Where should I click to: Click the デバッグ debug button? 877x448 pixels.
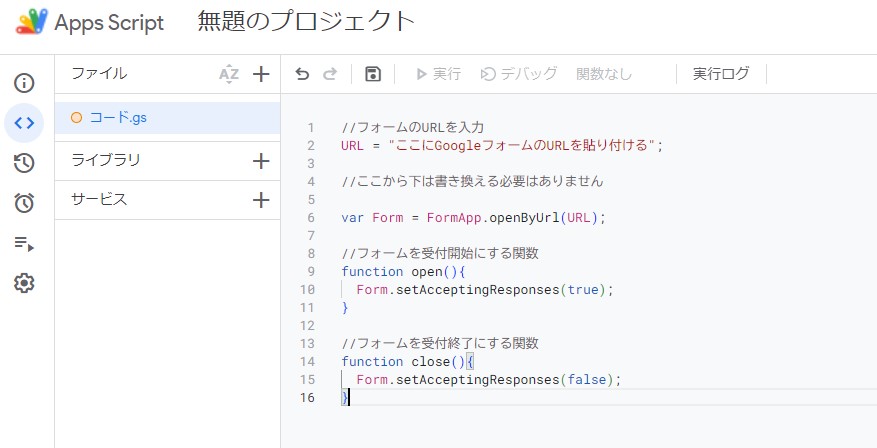[519, 74]
